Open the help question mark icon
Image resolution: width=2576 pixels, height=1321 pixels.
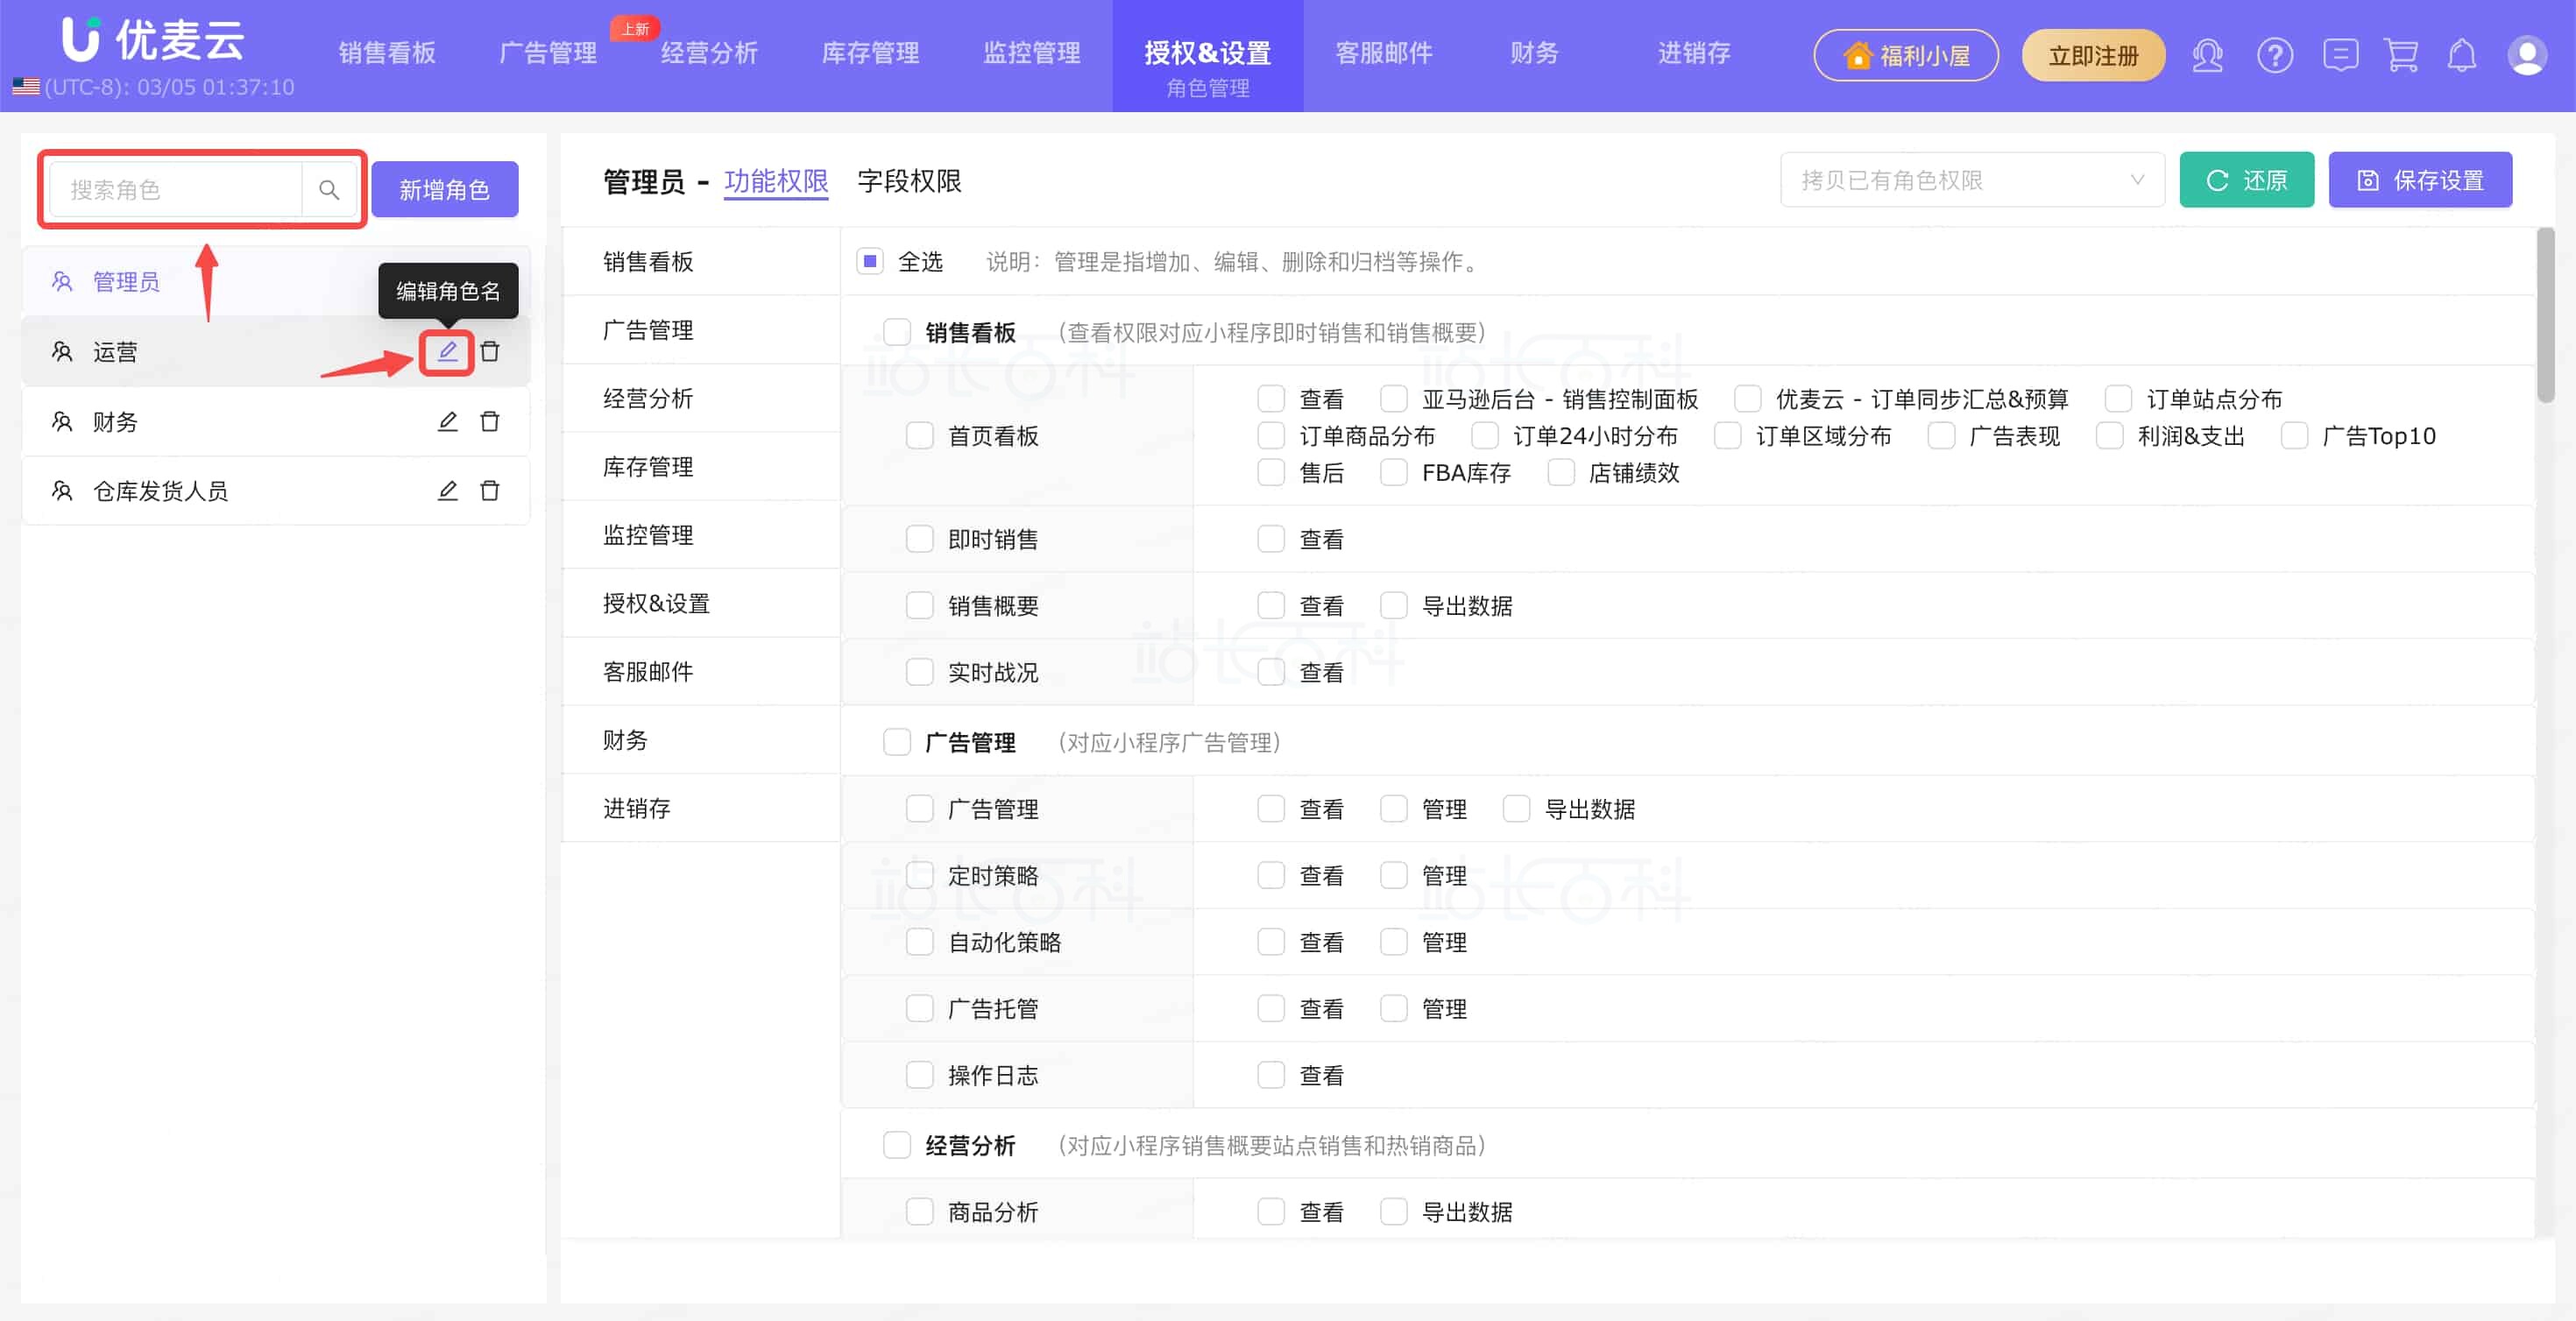2274,56
